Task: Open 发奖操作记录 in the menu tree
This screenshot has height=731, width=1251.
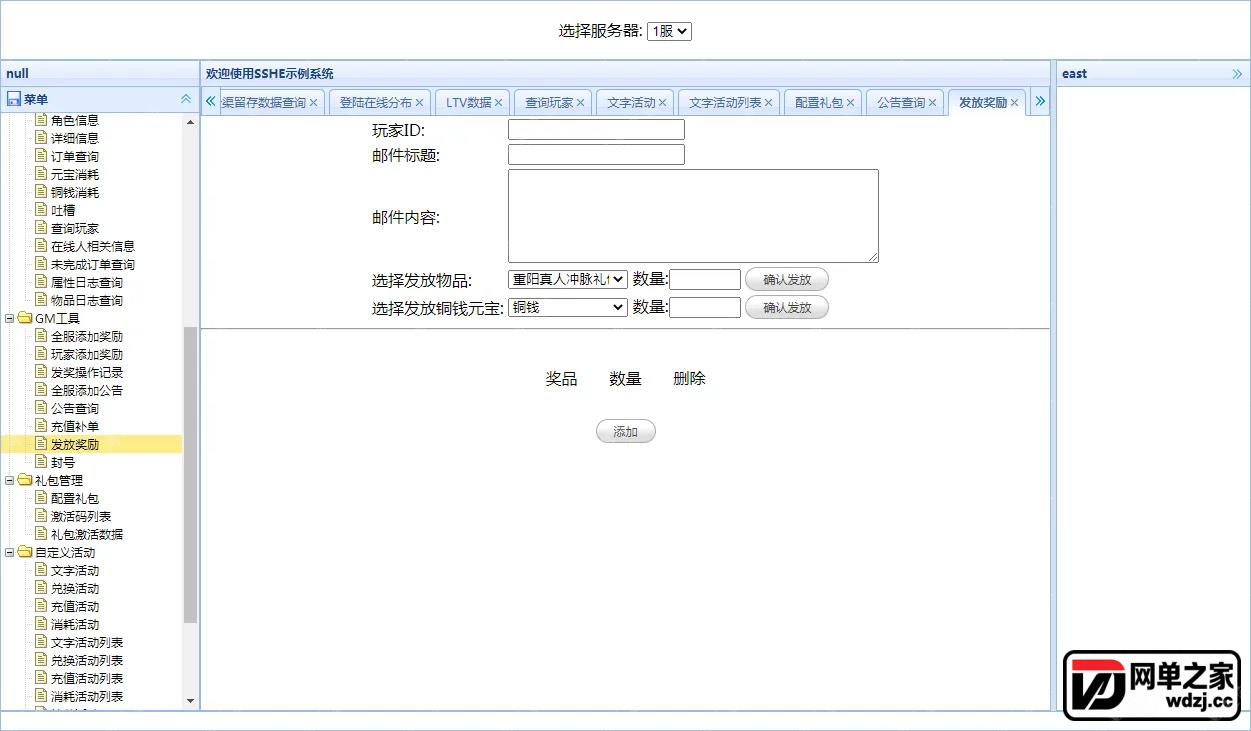Action: (87, 372)
